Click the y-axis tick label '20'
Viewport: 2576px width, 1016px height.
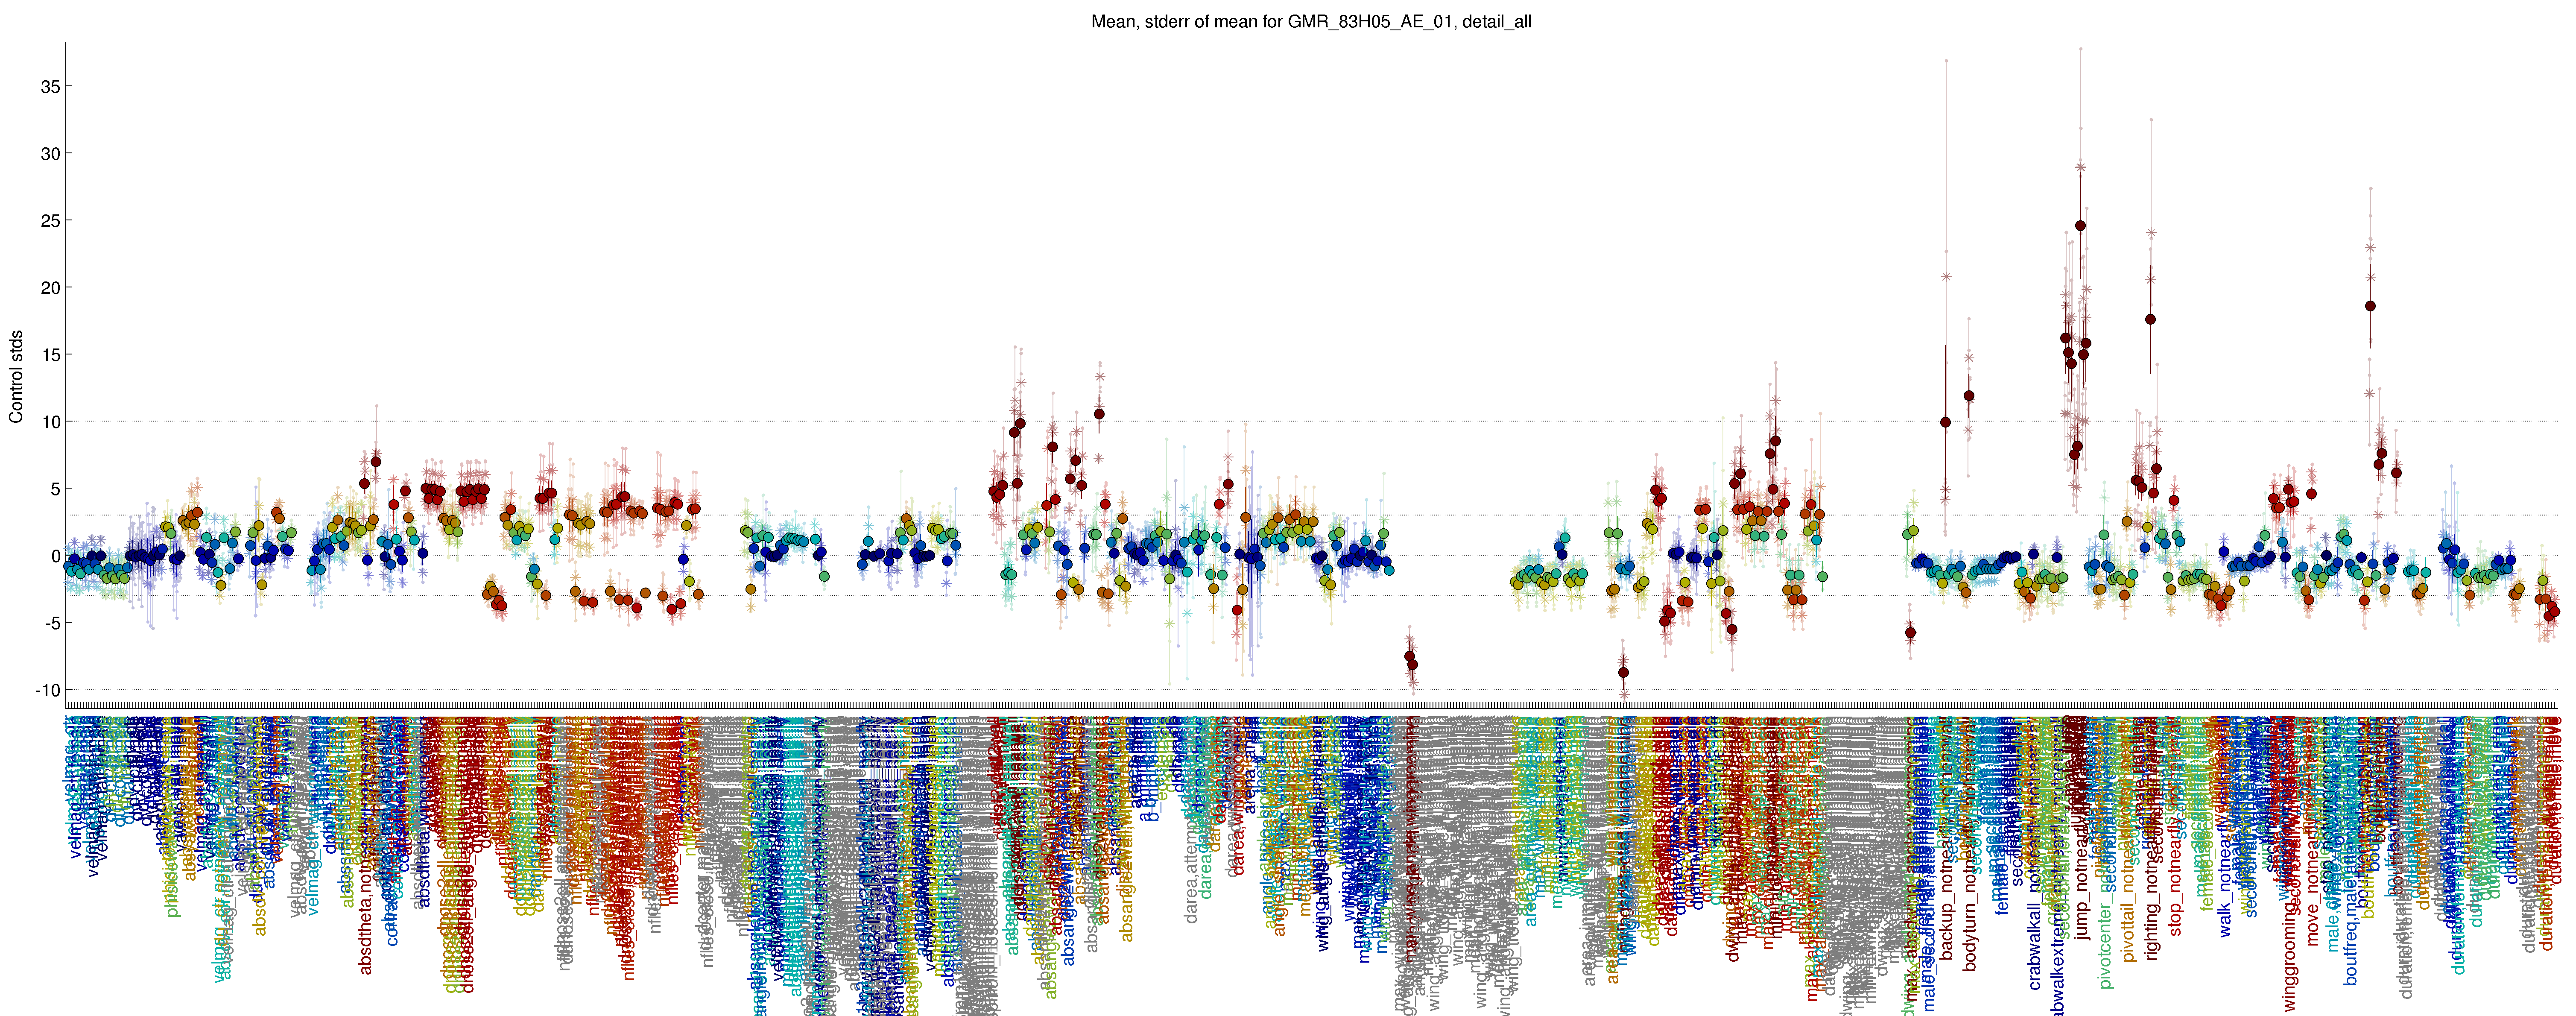click(x=50, y=288)
